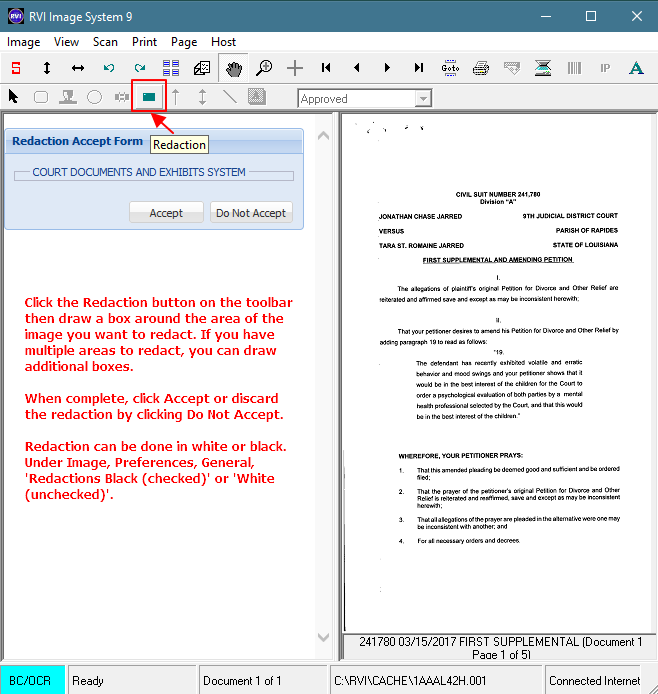Image resolution: width=658 pixels, height=694 pixels.
Task: Click the barcode icon
Action: 574,68
